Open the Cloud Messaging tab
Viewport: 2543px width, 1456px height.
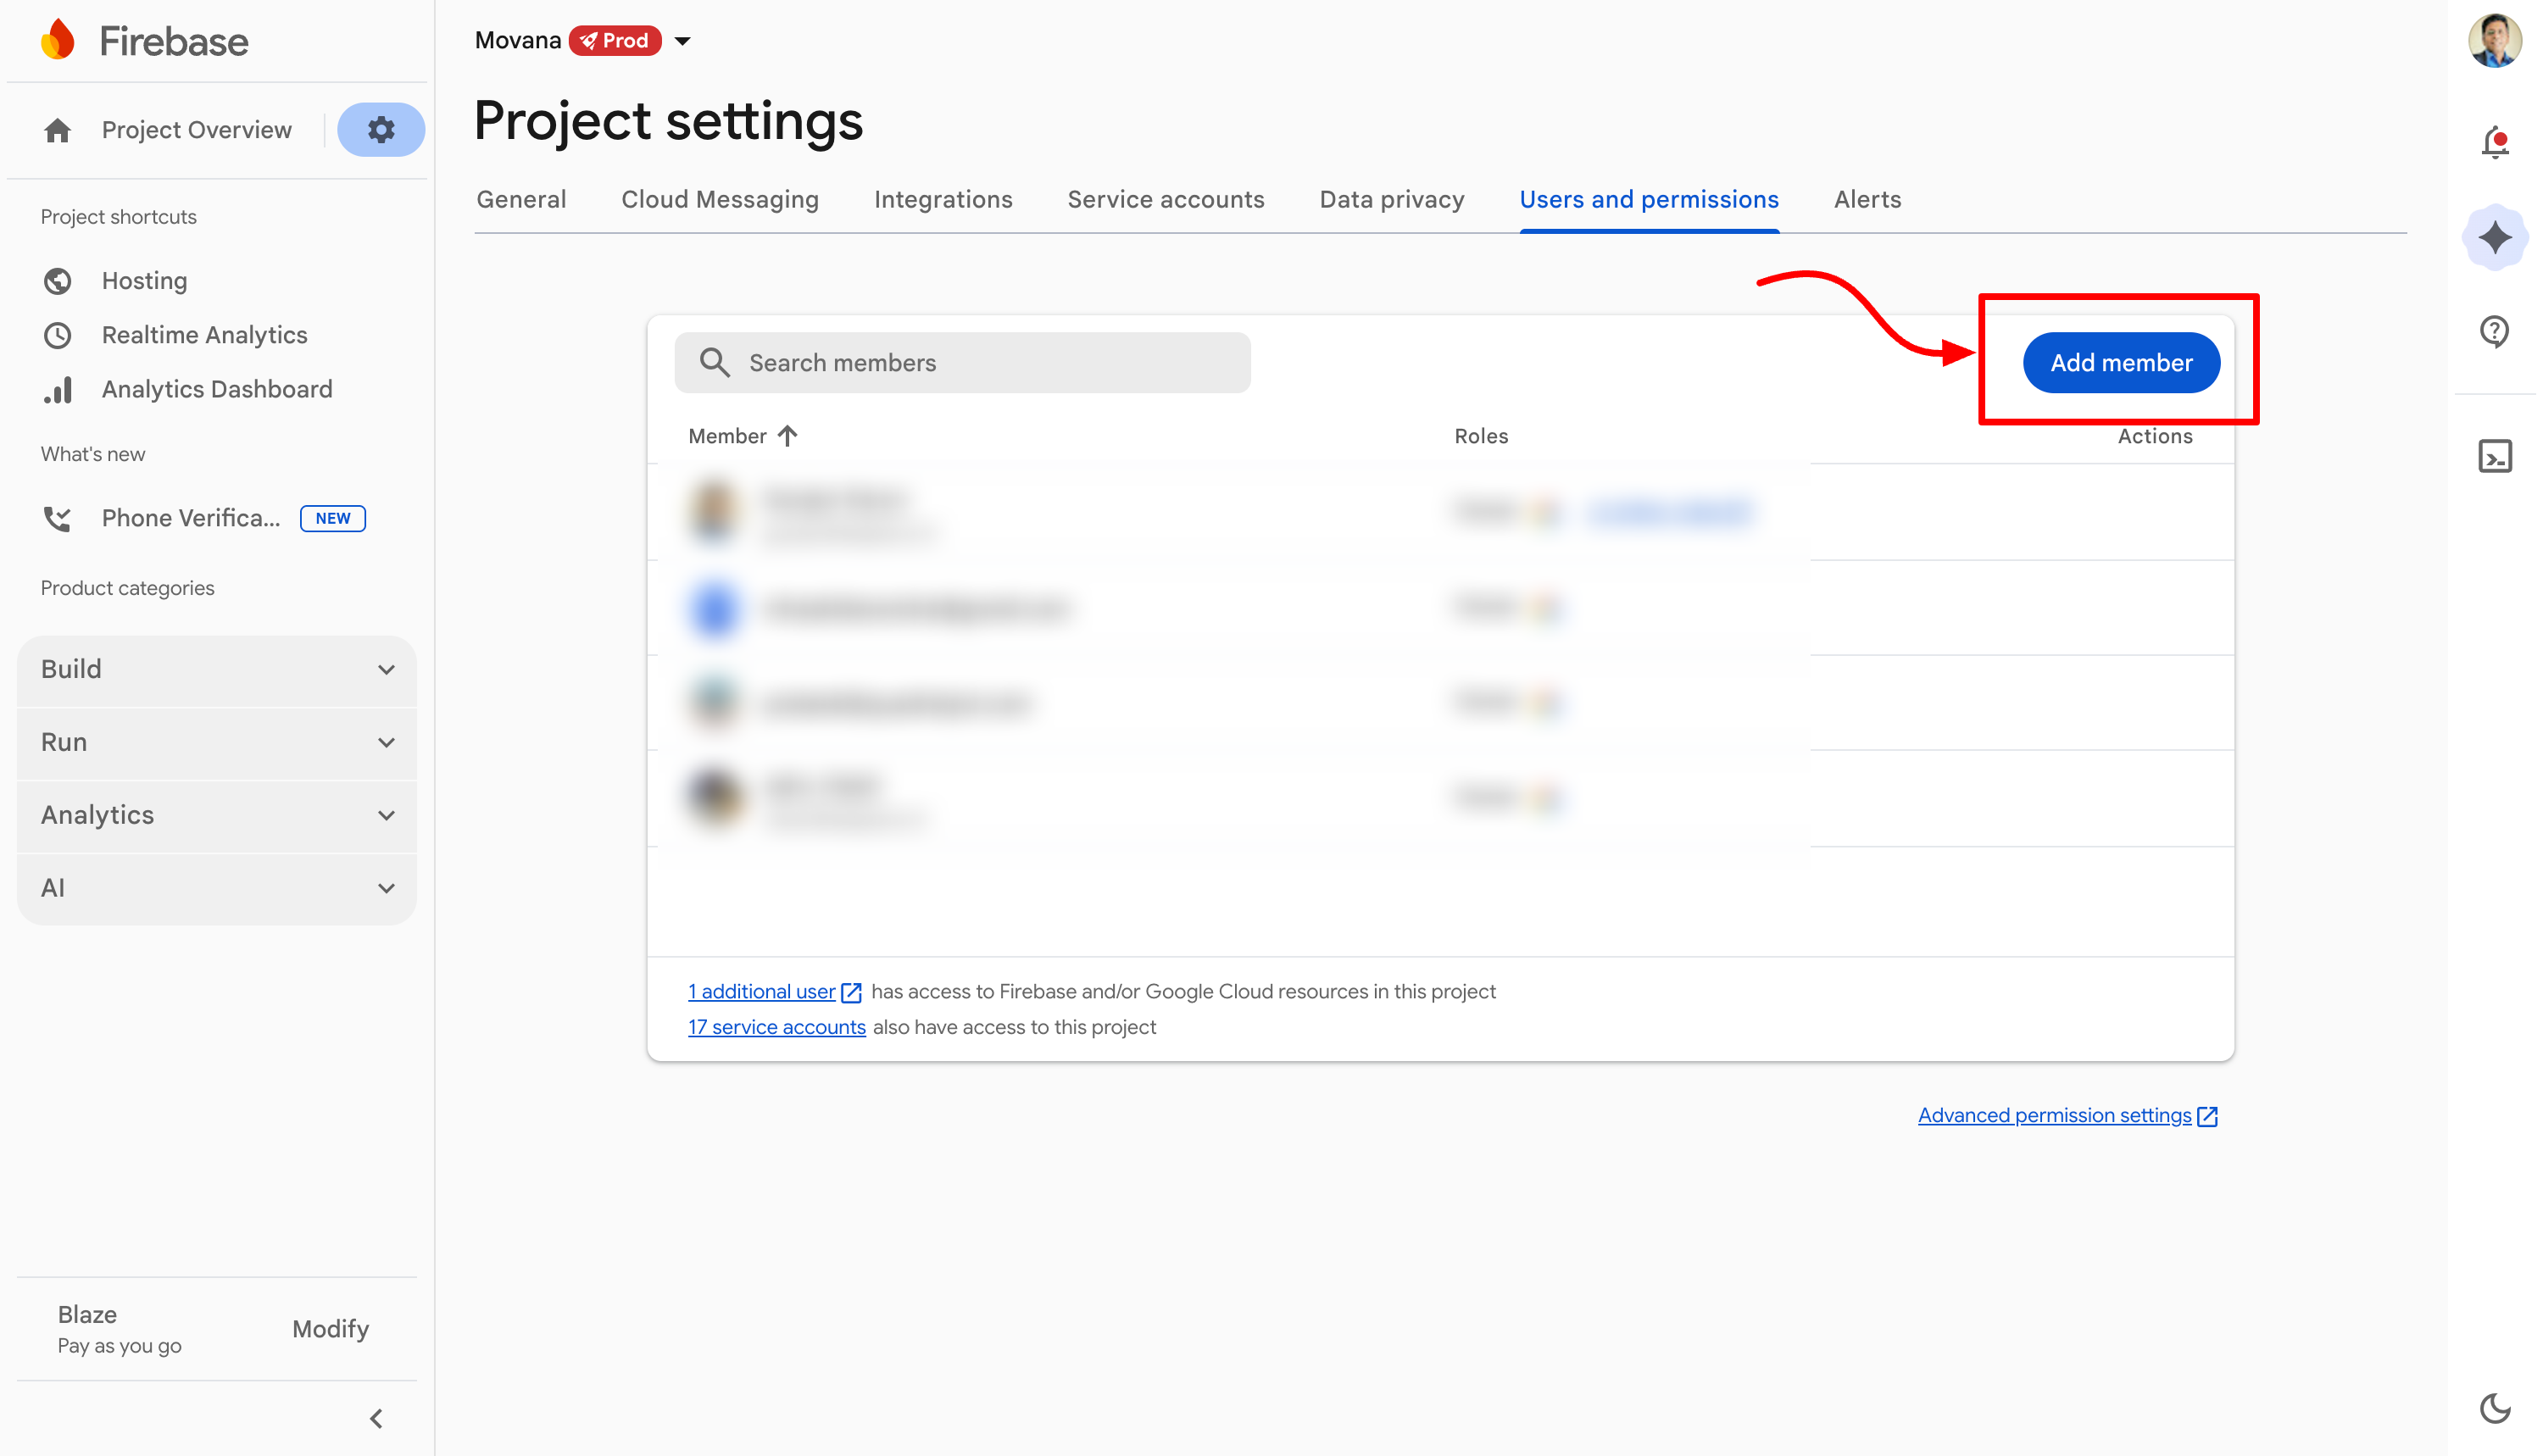[719, 200]
